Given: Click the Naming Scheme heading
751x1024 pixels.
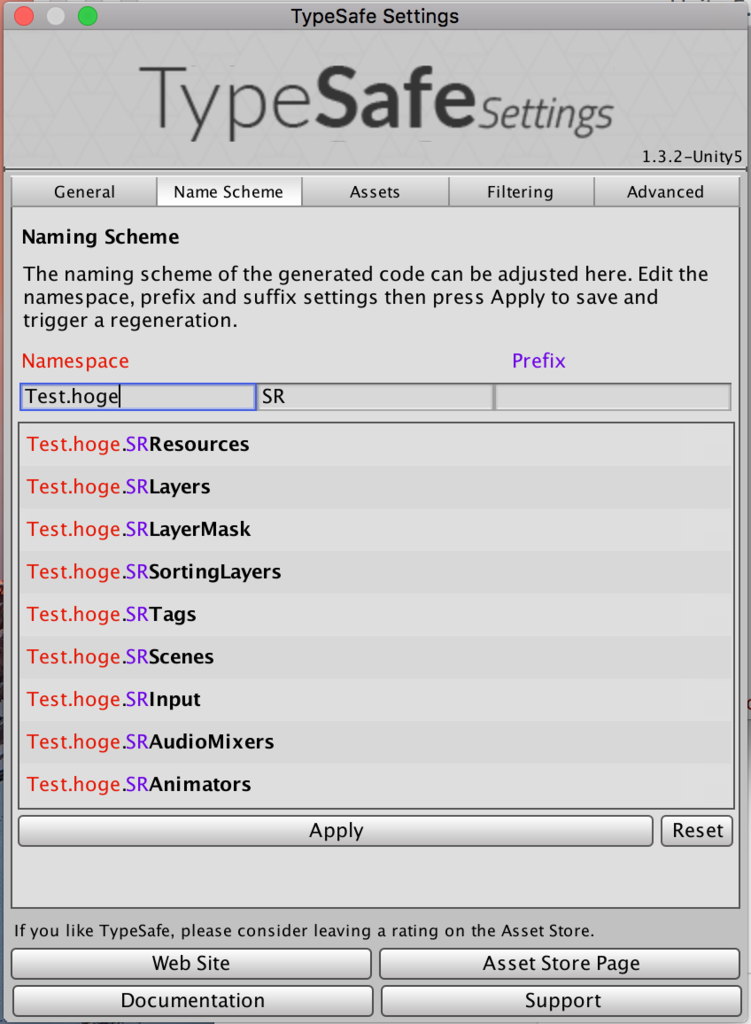Looking at the screenshot, I should [101, 236].
